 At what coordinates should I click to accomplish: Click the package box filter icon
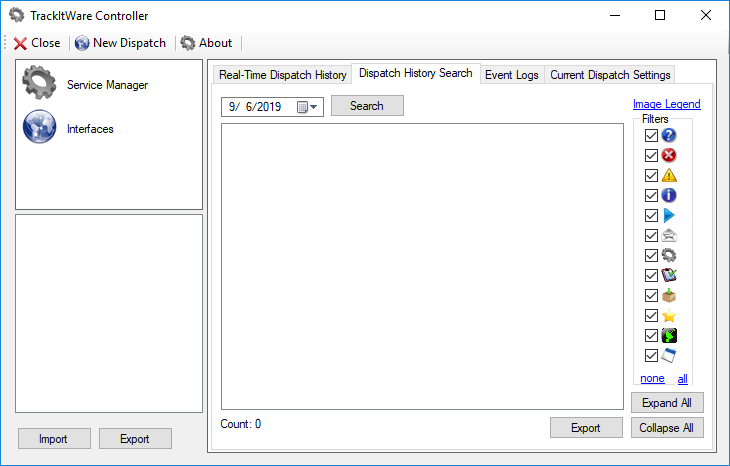[669, 296]
